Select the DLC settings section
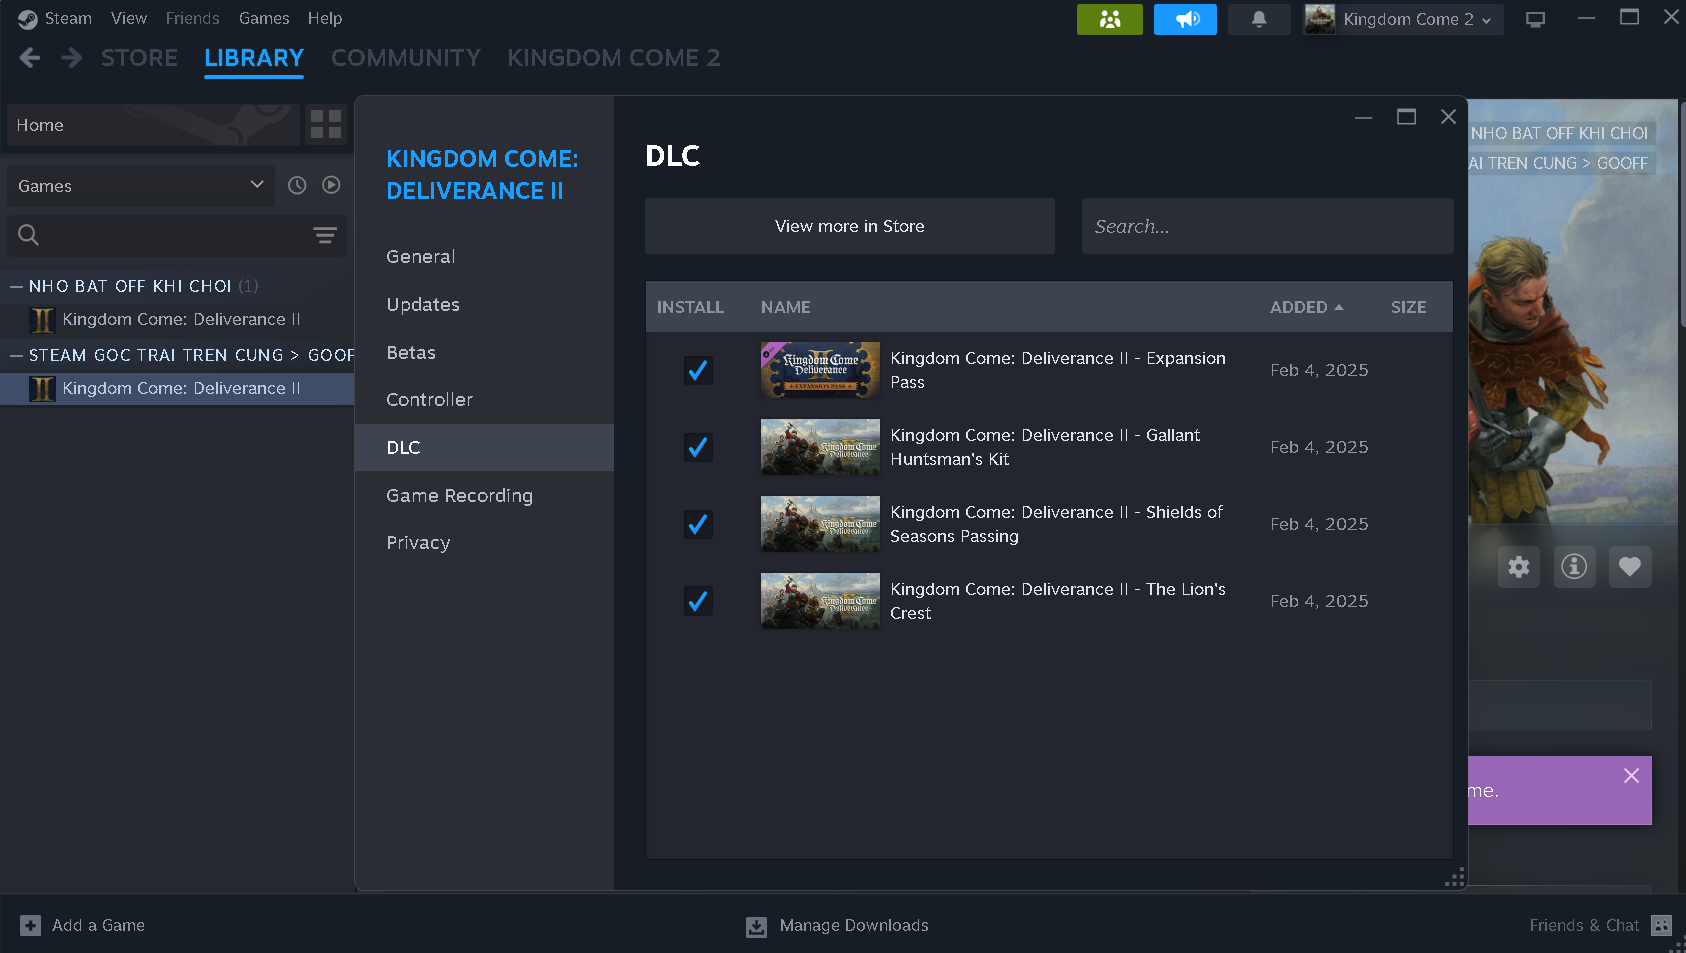This screenshot has height=953, width=1686. coord(484,448)
